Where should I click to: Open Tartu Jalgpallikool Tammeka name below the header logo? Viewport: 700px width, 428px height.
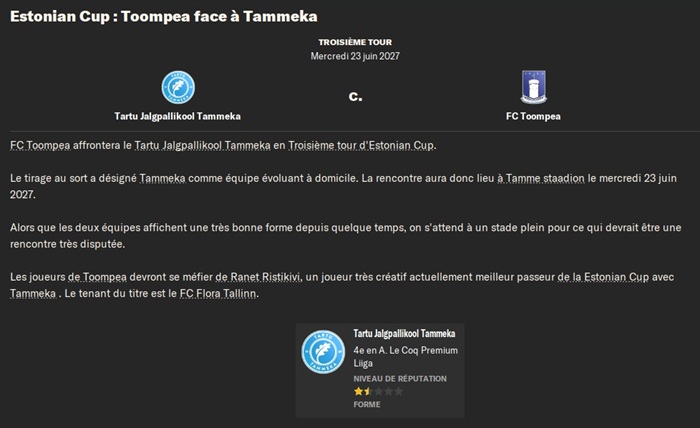[178, 116]
